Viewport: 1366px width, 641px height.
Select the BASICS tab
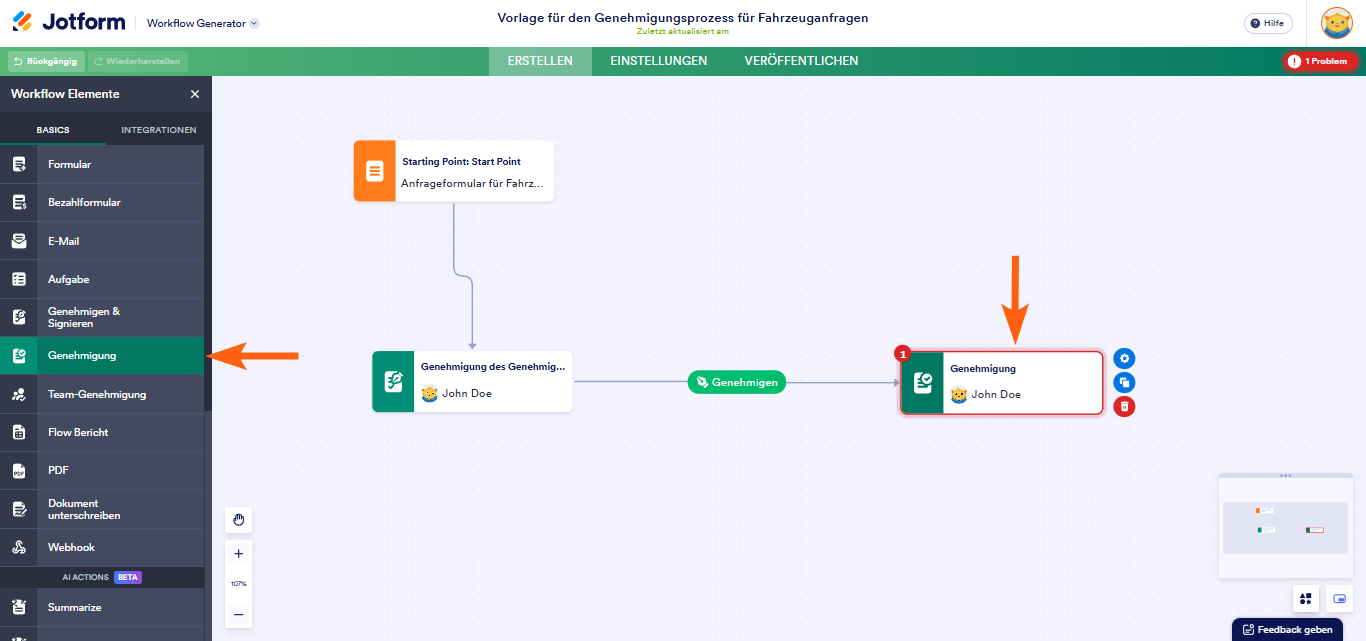pyautogui.click(x=53, y=130)
